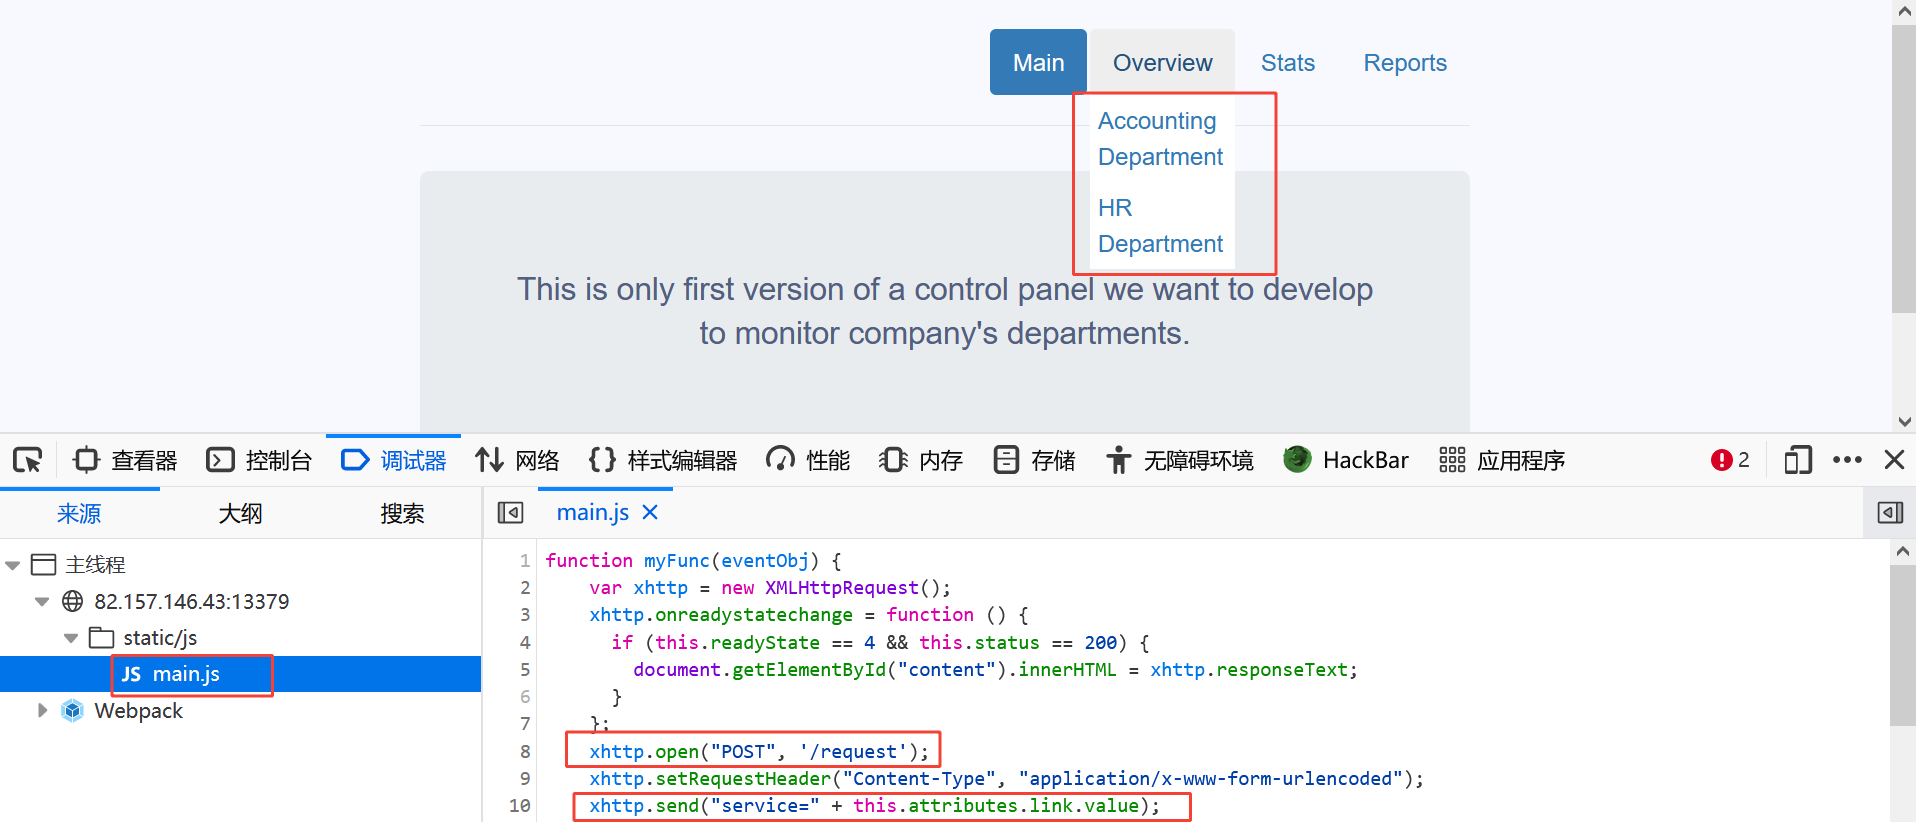Click line number 1 in the gutter

click(x=525, y=560)
